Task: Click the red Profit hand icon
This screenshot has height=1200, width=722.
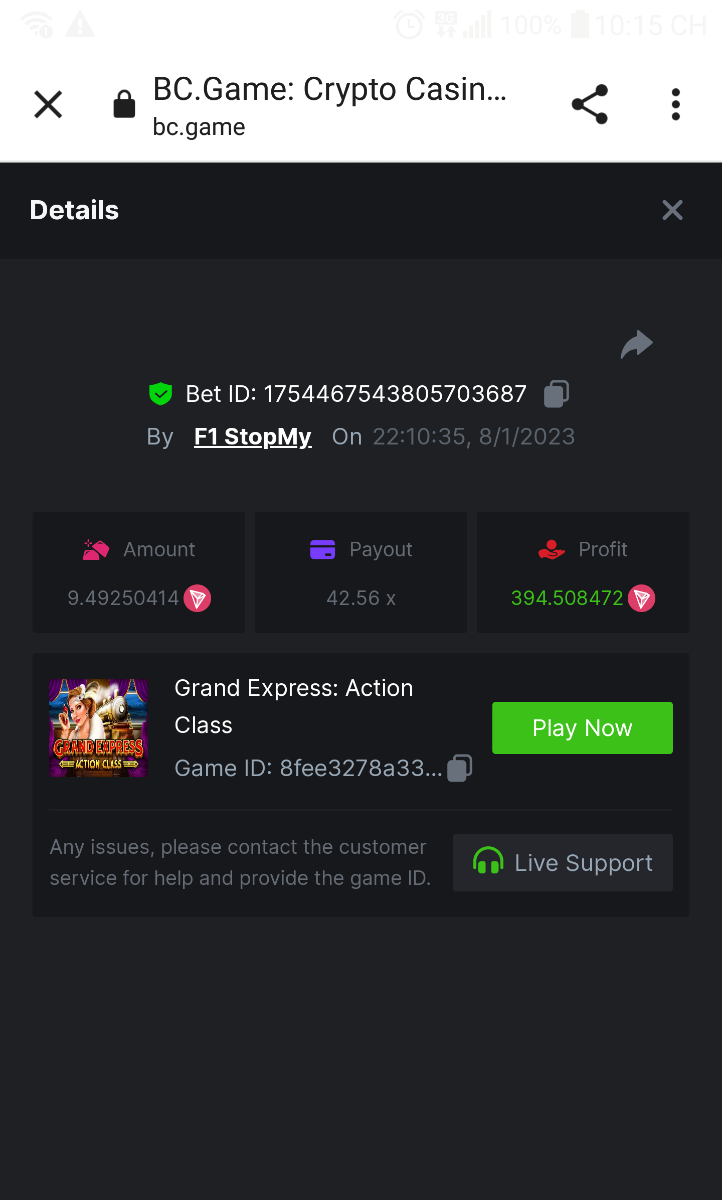Action: (x=551, y=549)
